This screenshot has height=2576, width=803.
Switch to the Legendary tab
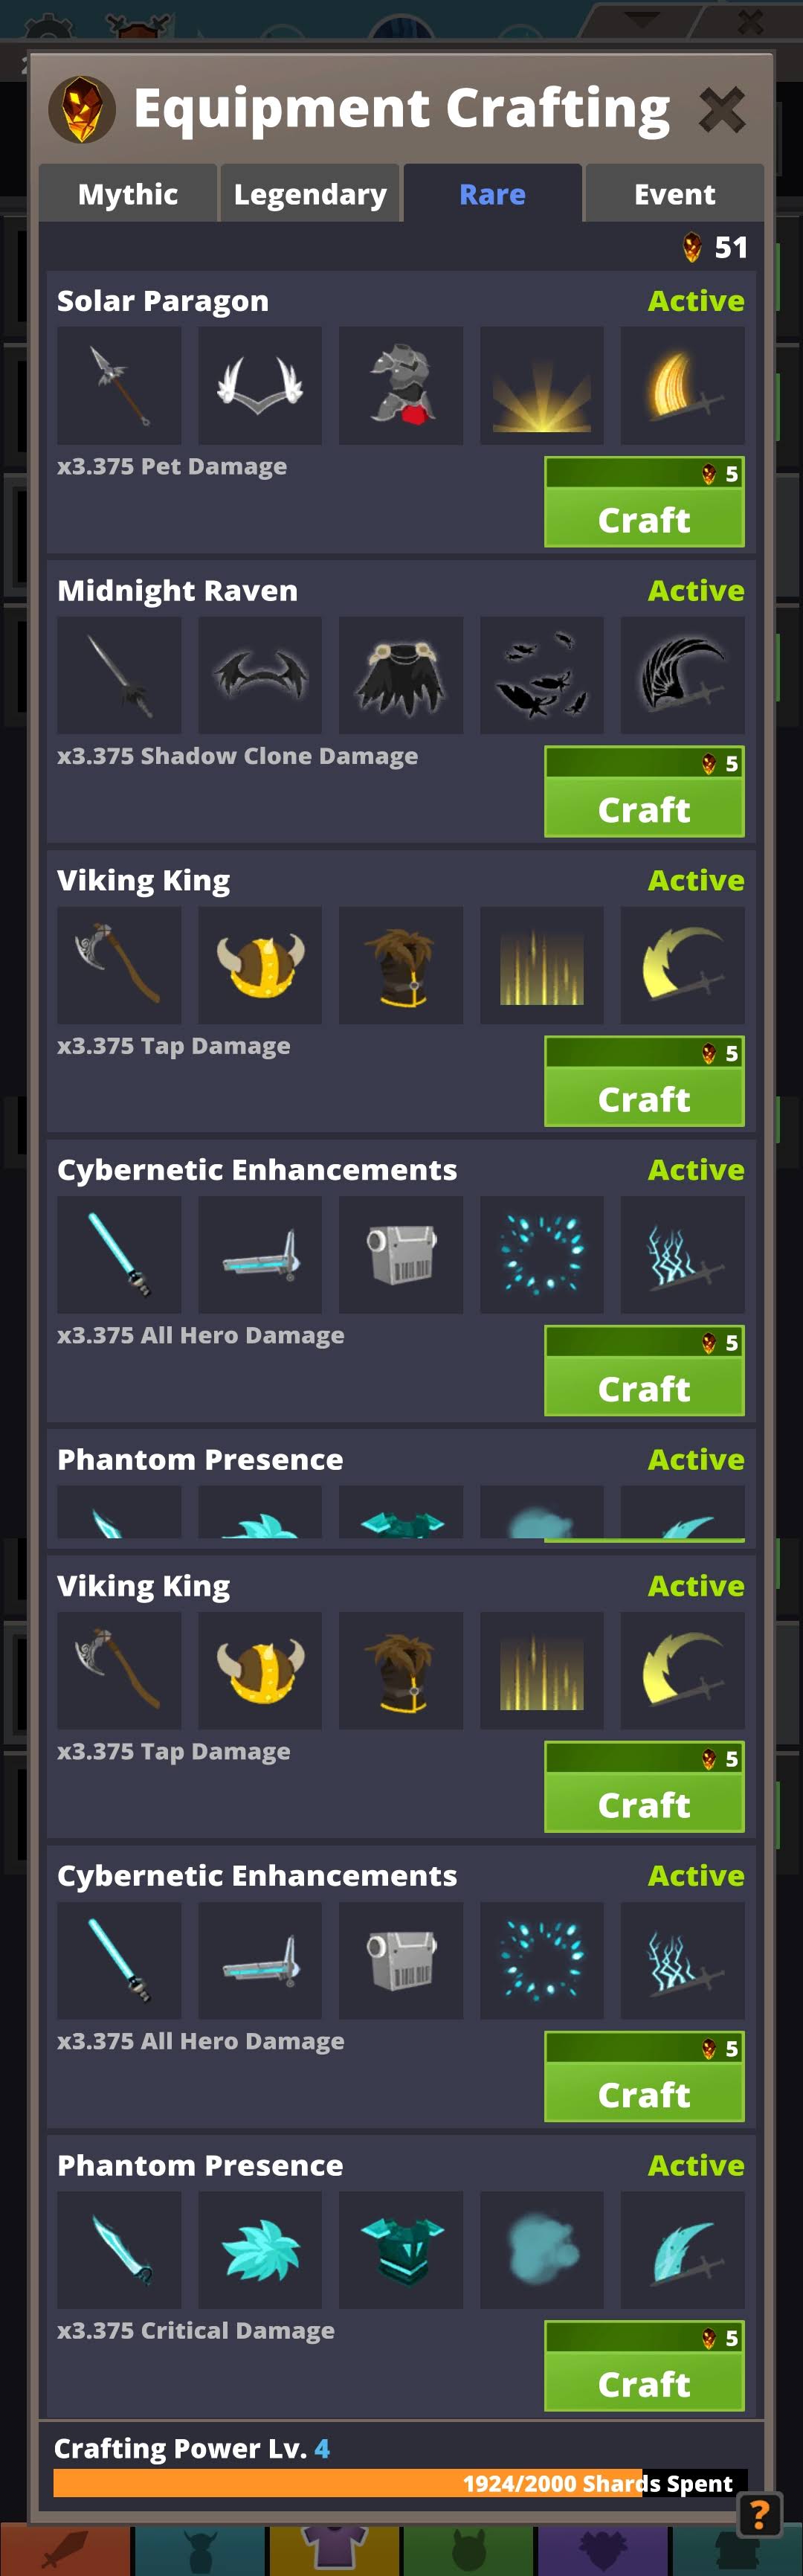pos(310,194)
